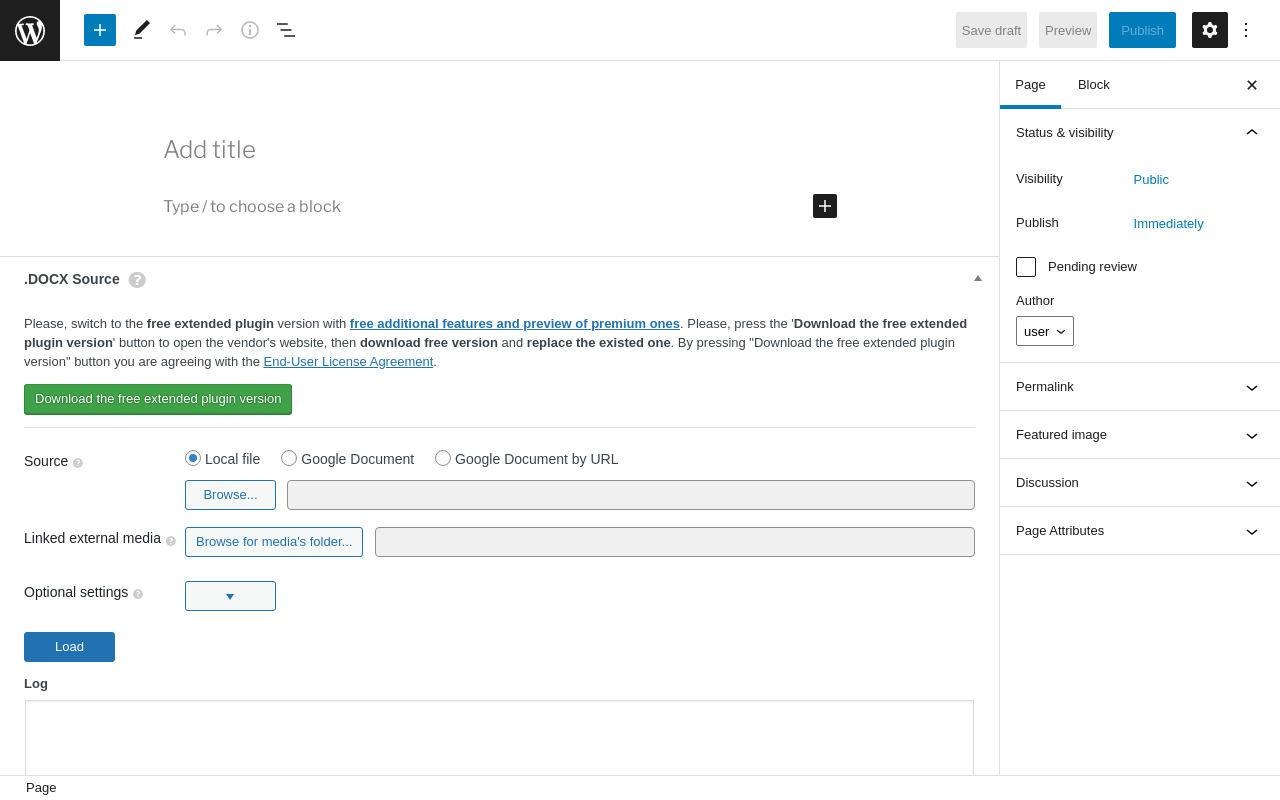Image resolution: width=1280 pixels, height=800 pixels.
Task: Click the Redo arrow icon
Action: pyautogui.click(x=214, y=30)
